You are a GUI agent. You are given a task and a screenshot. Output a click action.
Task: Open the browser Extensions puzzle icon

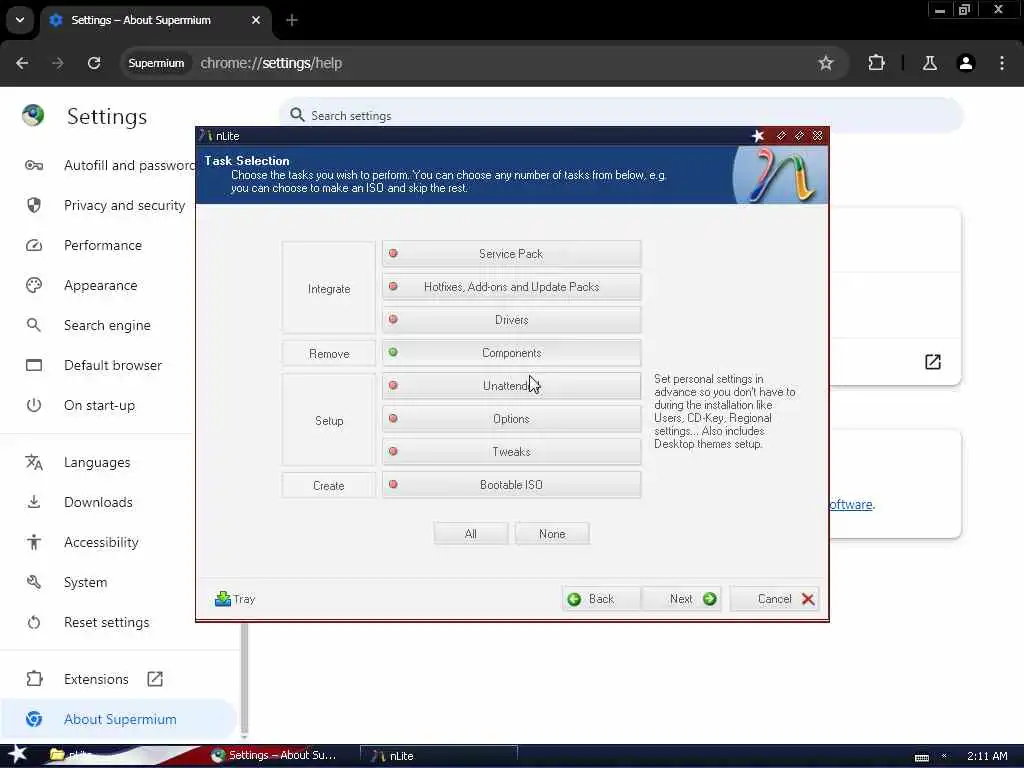[x=876, y=63]
